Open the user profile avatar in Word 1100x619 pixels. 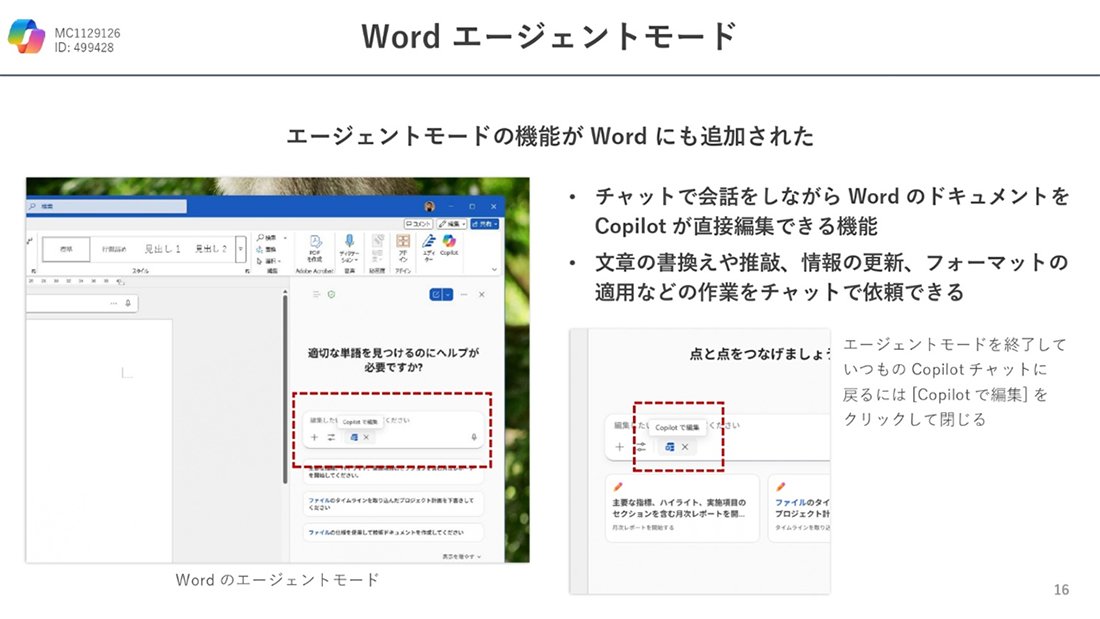(429, 206)
